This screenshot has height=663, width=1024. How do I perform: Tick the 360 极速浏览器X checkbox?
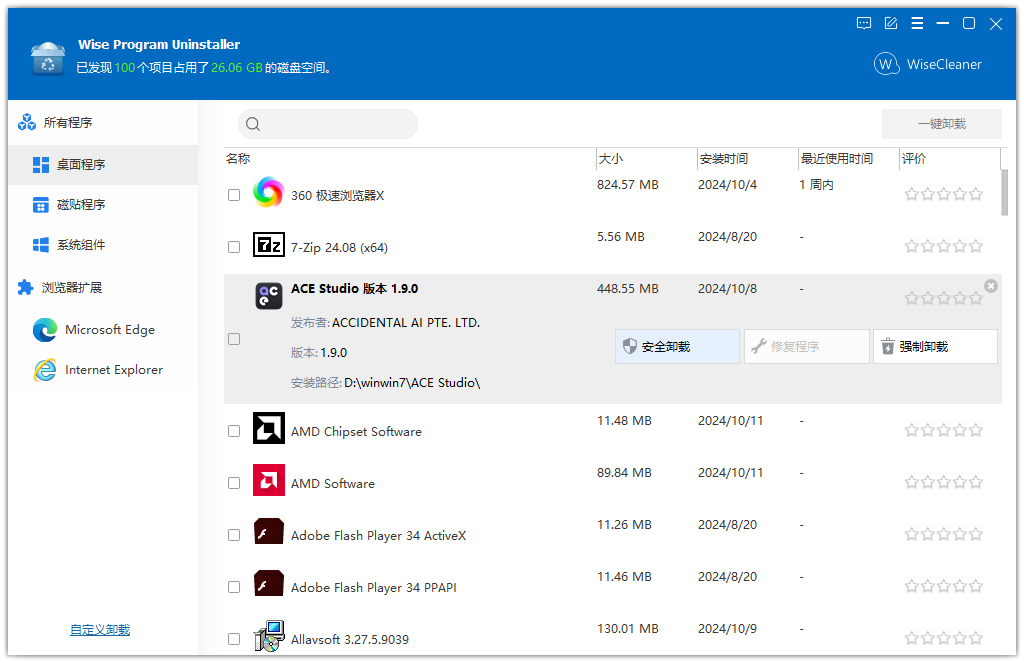(x=234, y=195)
